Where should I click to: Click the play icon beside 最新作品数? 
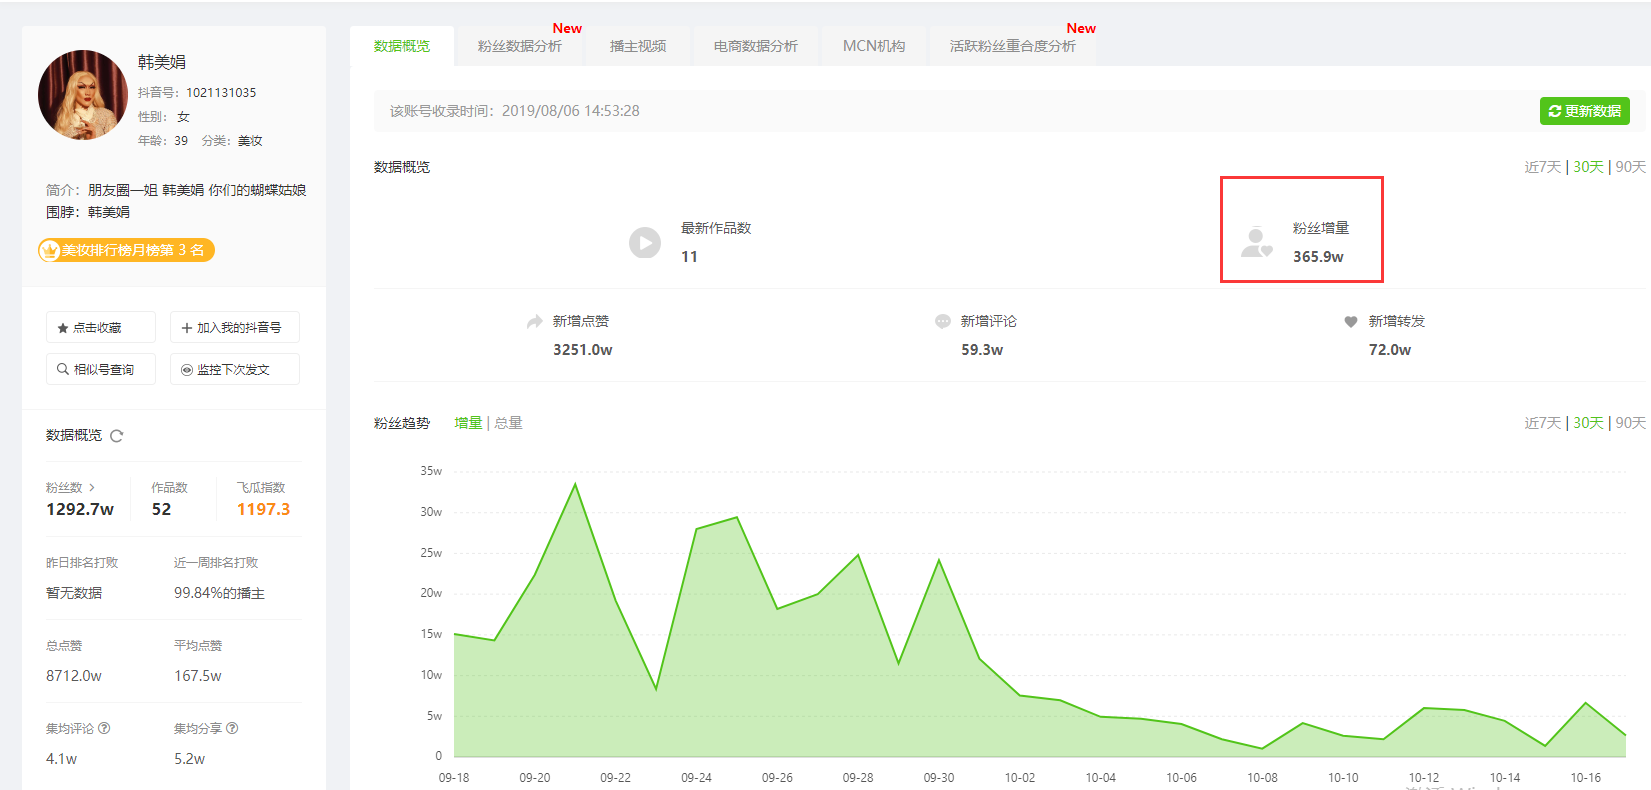[645, 242]
